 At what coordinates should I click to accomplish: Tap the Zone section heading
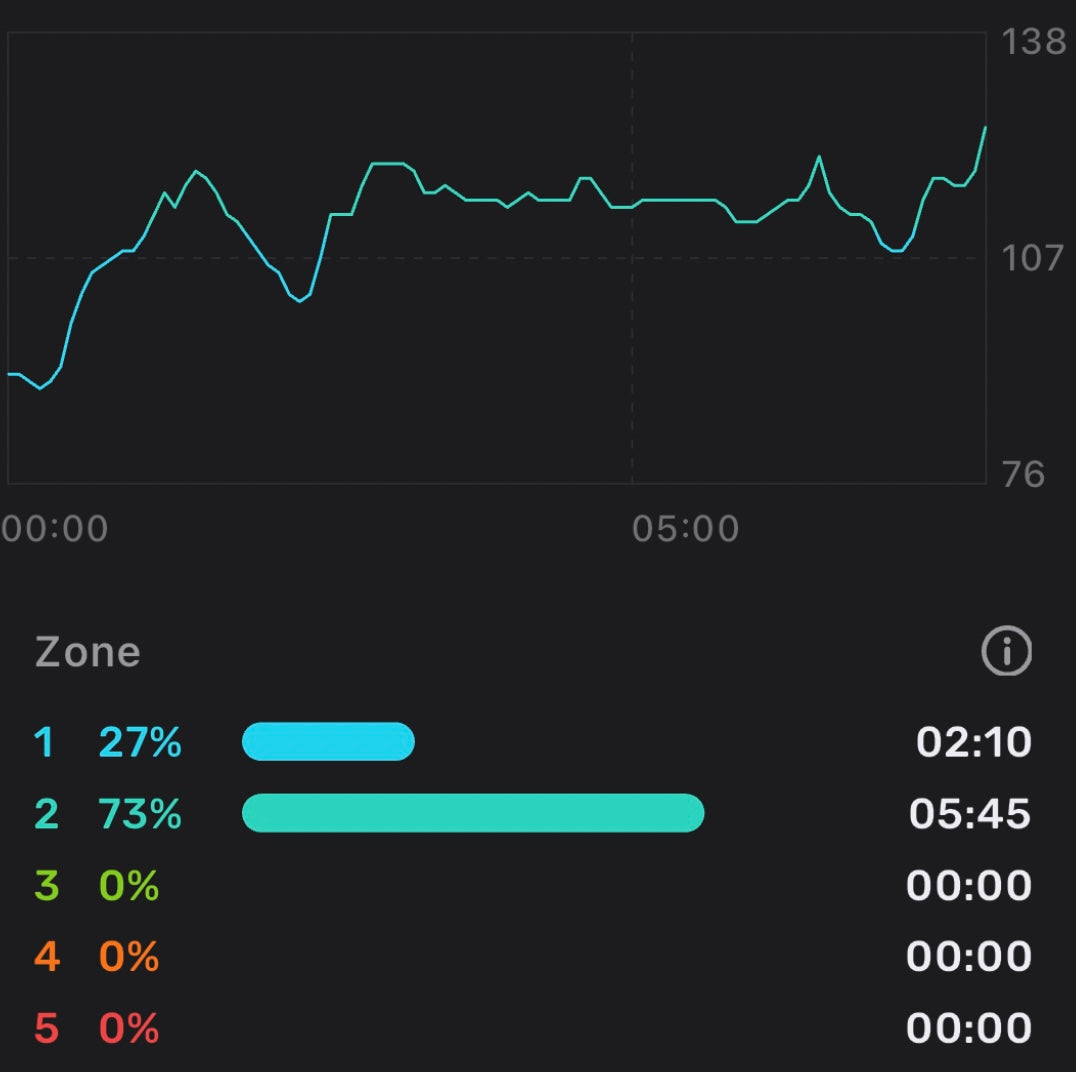point(87,652)
